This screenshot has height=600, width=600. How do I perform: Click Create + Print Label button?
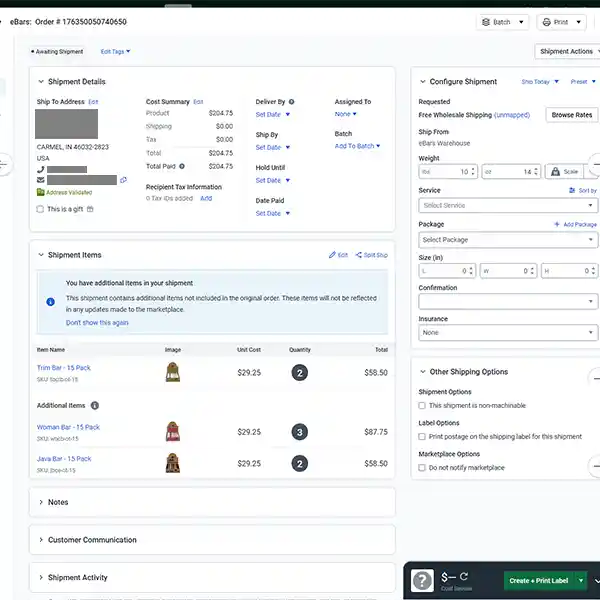539,580
